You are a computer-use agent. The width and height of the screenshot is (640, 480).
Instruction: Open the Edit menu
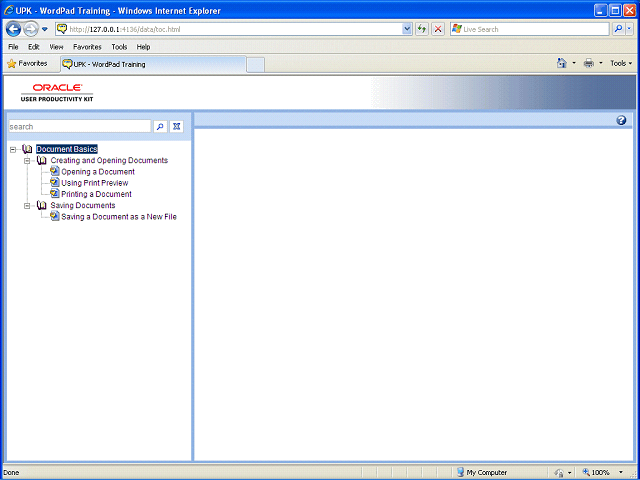point(33,47)
